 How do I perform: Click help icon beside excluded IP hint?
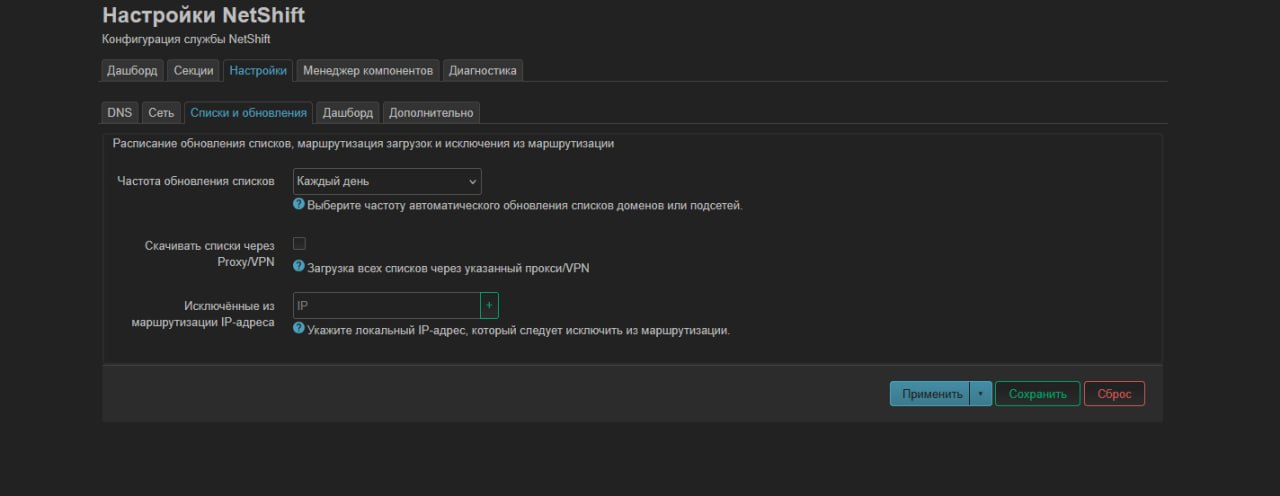pos(298,328)
